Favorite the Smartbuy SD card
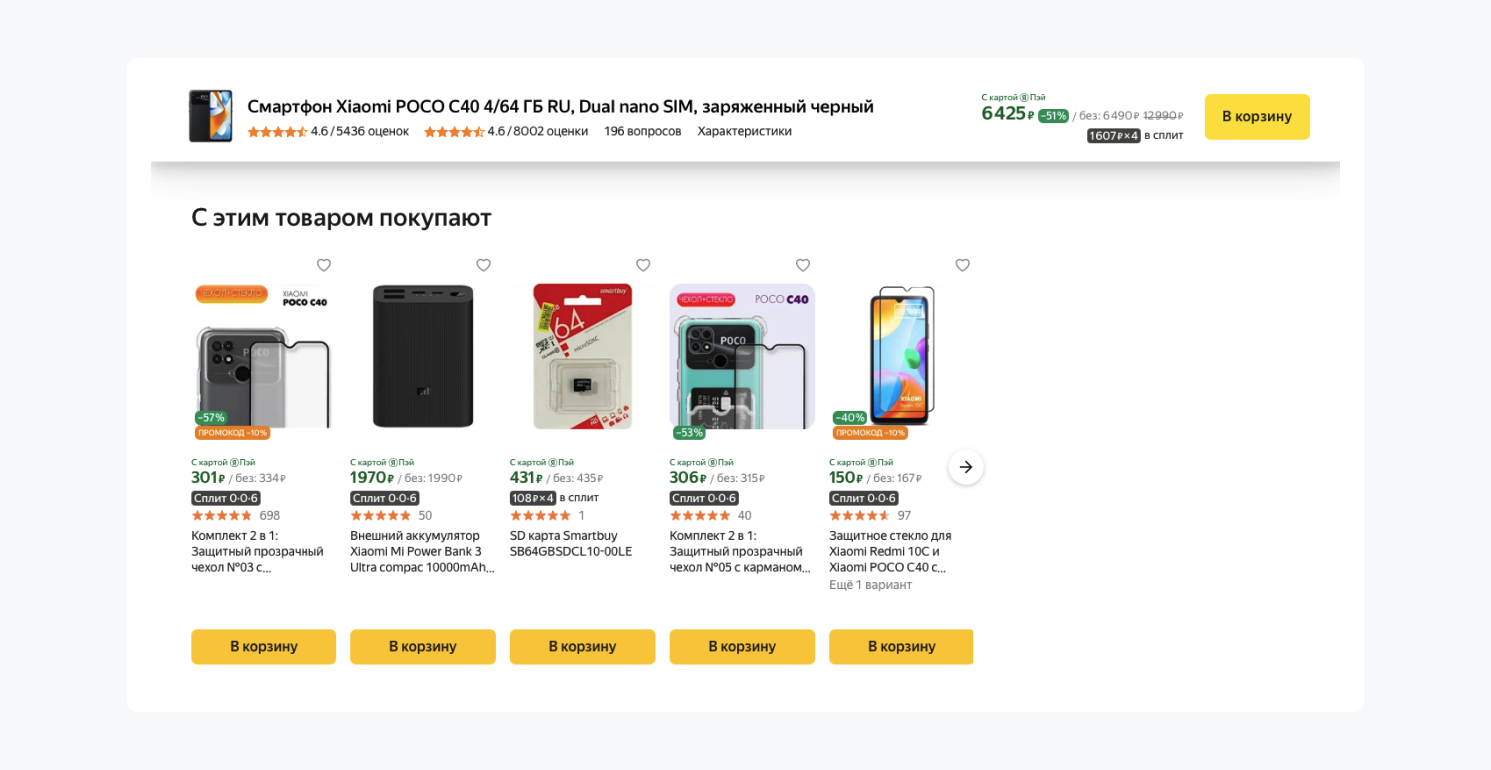The height and width of the screenshot is (770, 1491). pos(643,265)
